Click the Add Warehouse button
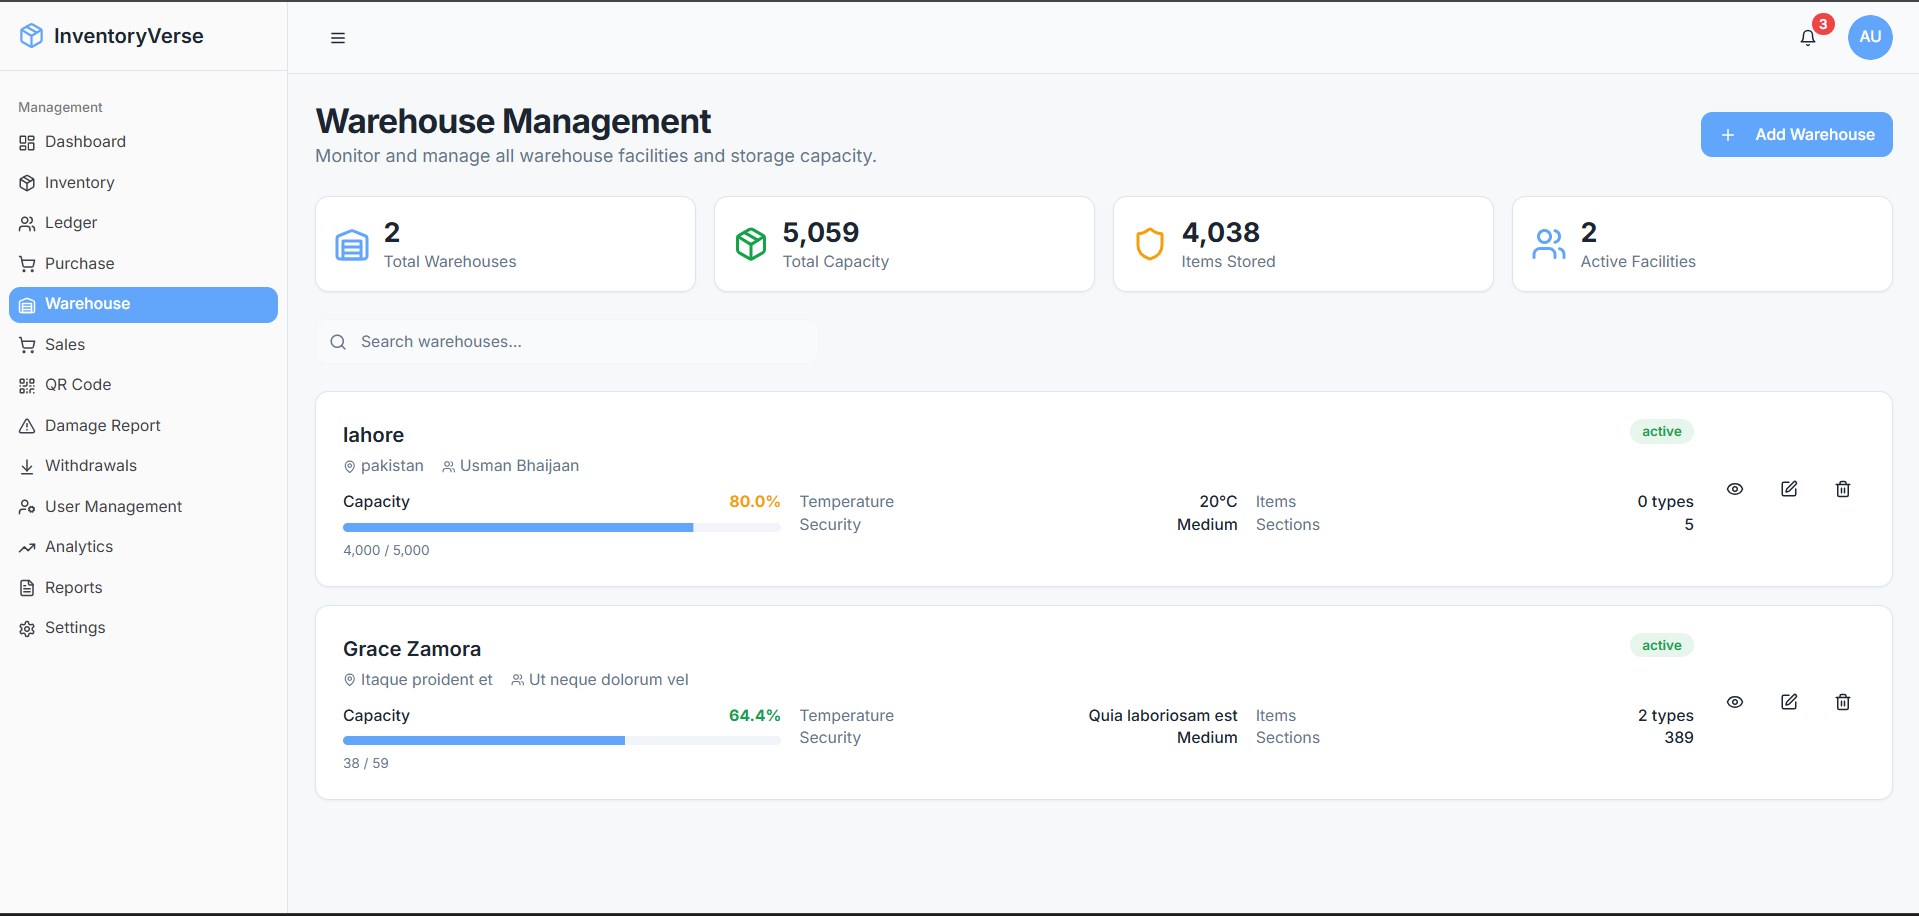Viewport: 1919px width, 916px height. [1796, 134]
